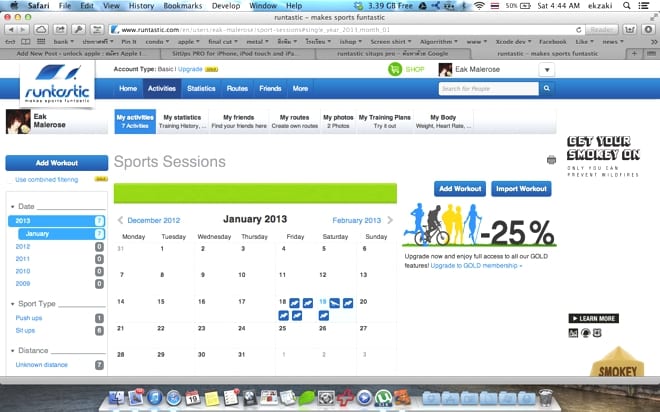660x412 pixels.
Task: Open the news bookmarks folder
Action: [612, 42]
